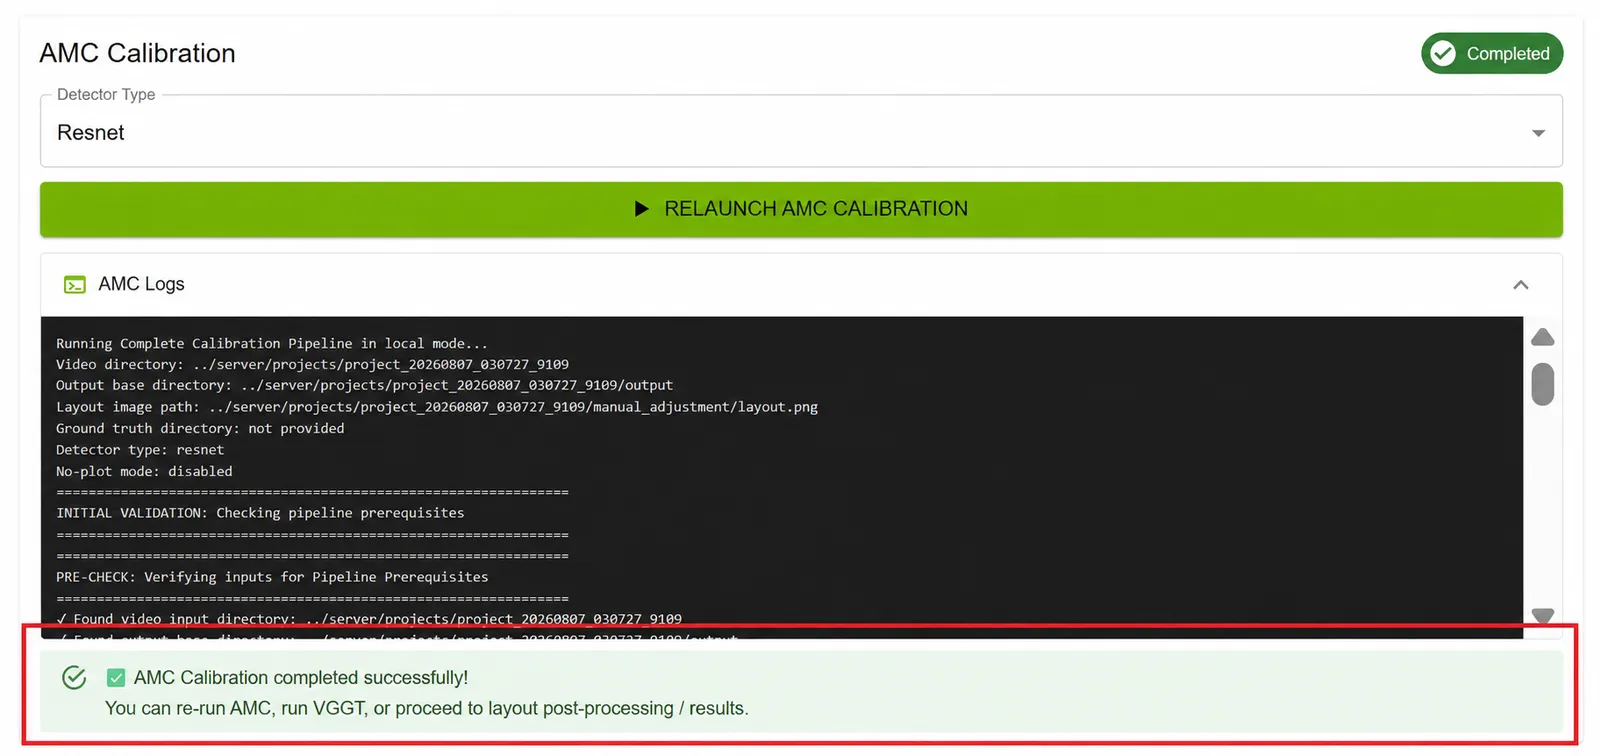Image resolution: width=1600 pixels, height=756 pixels.
Task: Click the checkmark icon in Completed badge
Action: (1443, 53)
